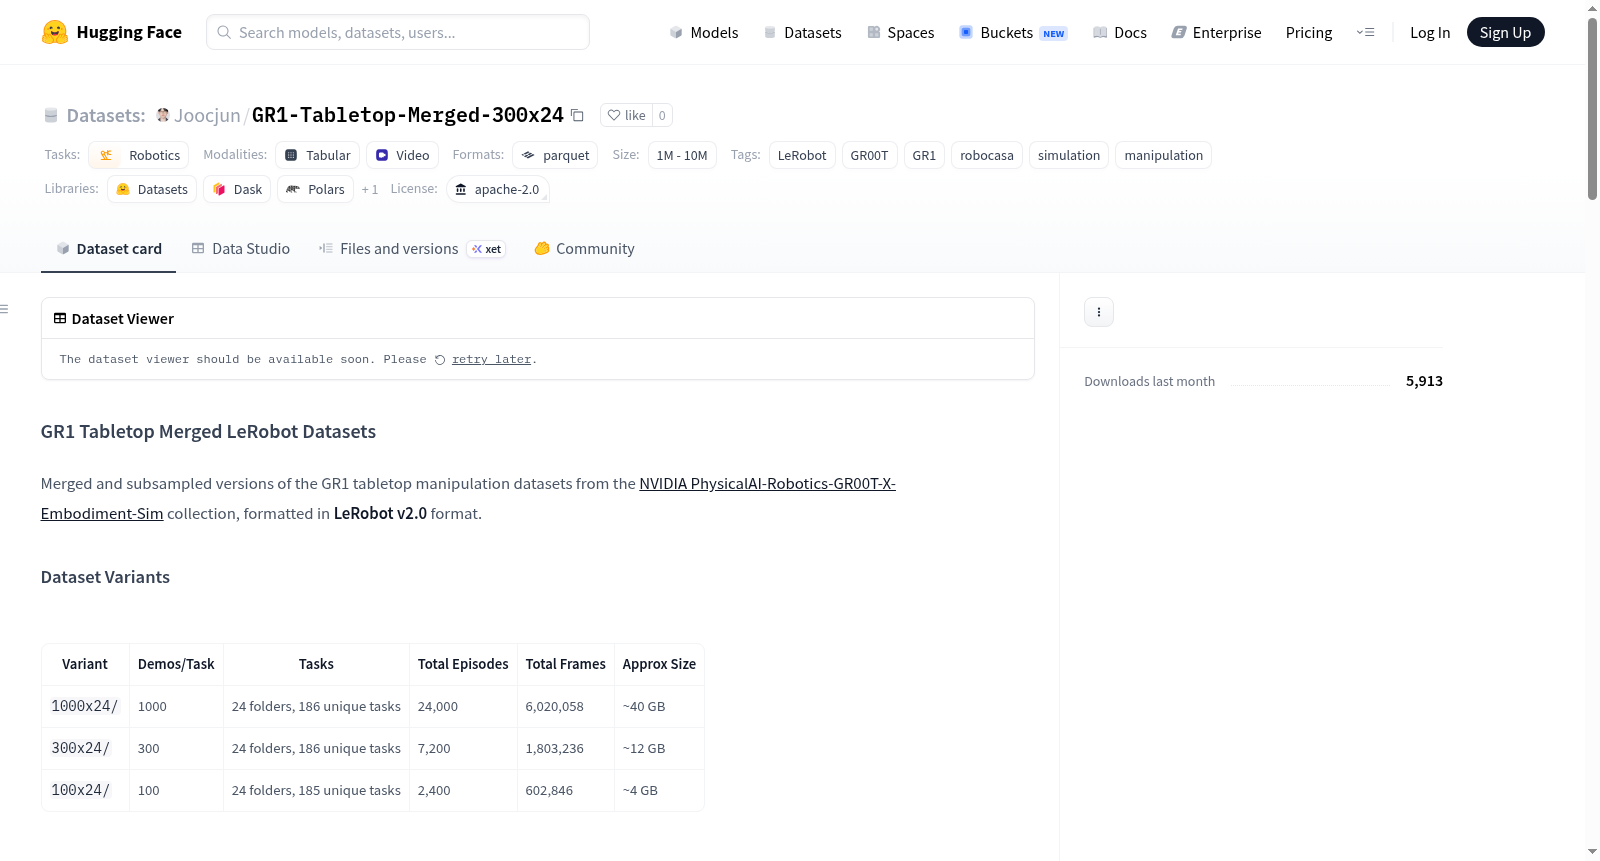This screenshot has height=861, width=1600.
Task: Switch to the Data Studio tab
Action: point(240,249)
